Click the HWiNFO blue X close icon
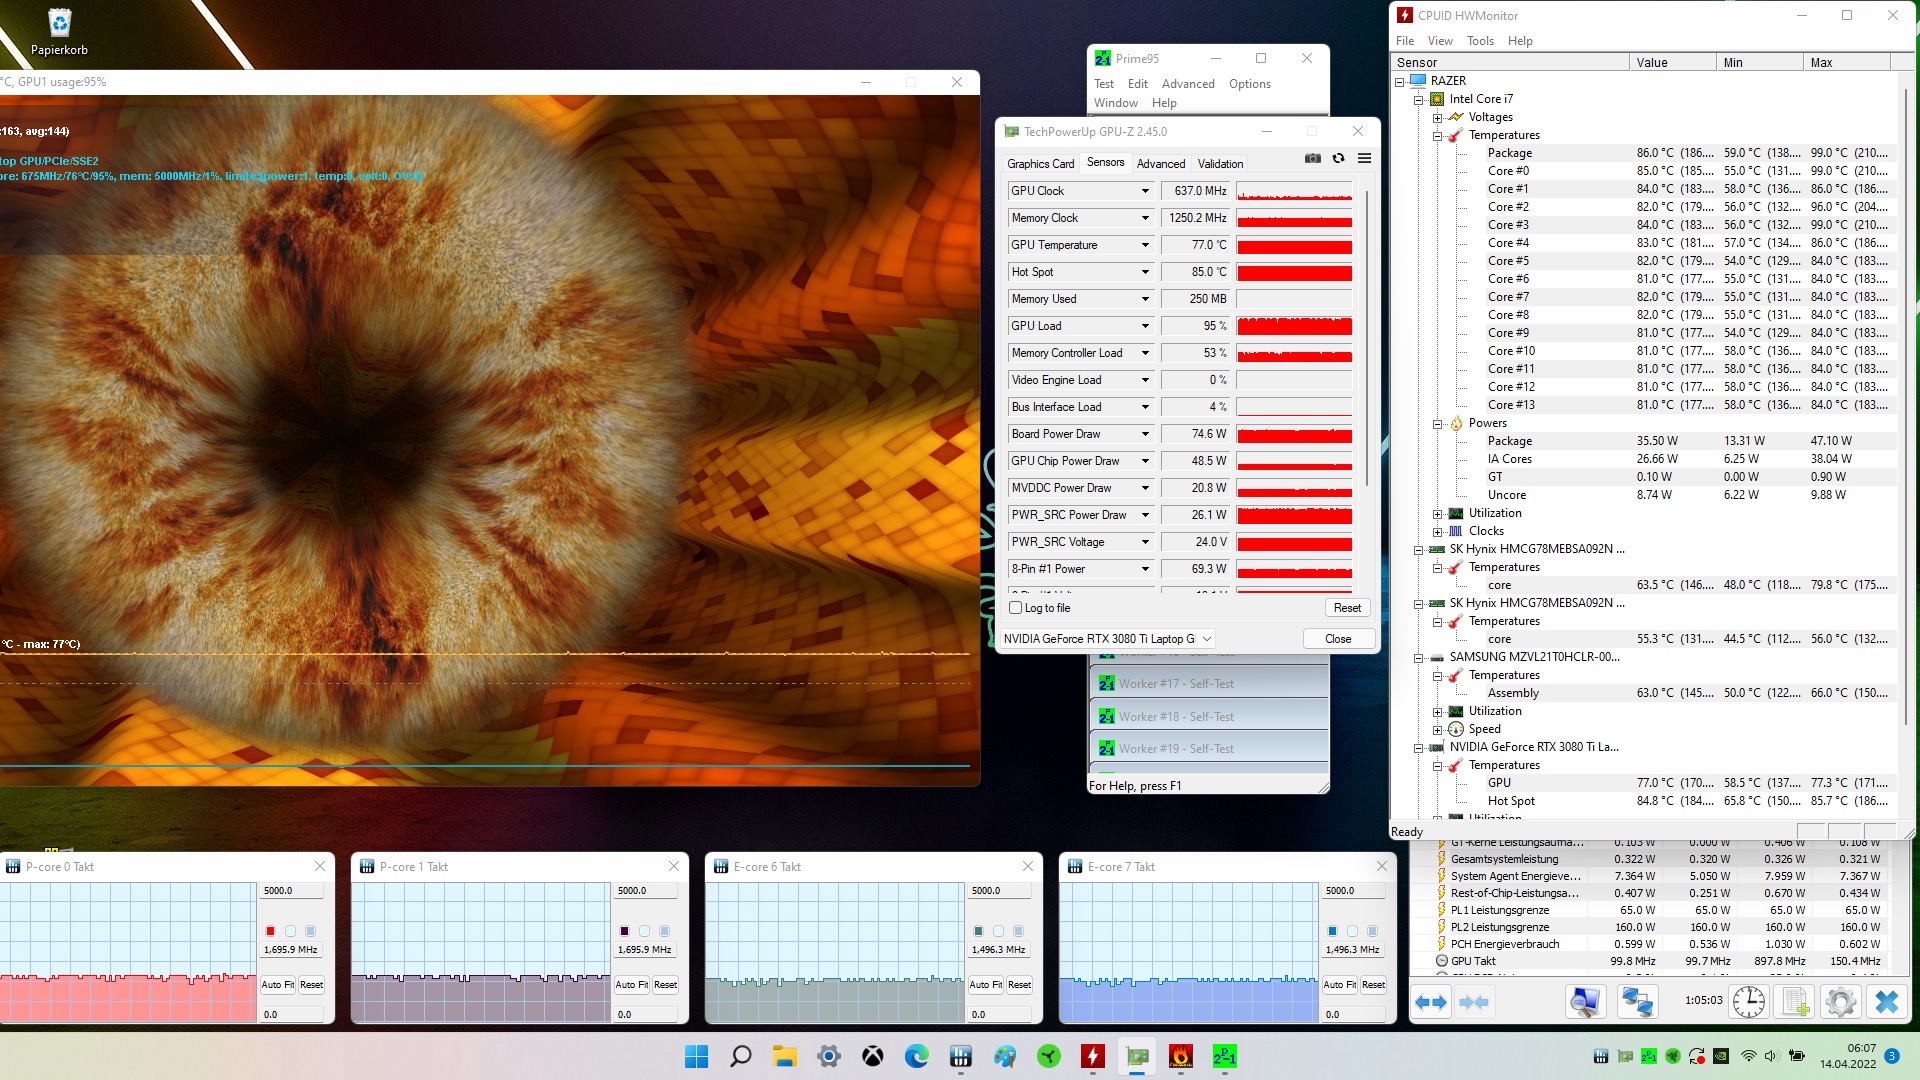The width and height of the screenshot is (1920, 1080). click(x=1886, y=1001)
